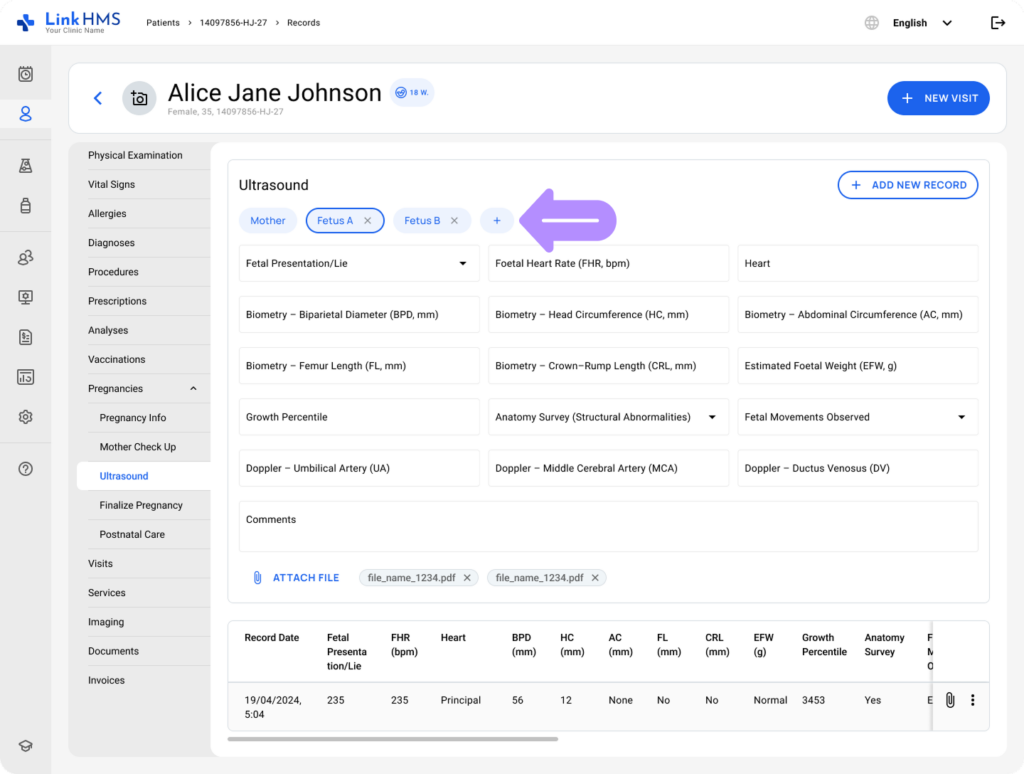
Task: Click the logout icon in top bar
Action: pyautogui.click(x=998, y=23)
